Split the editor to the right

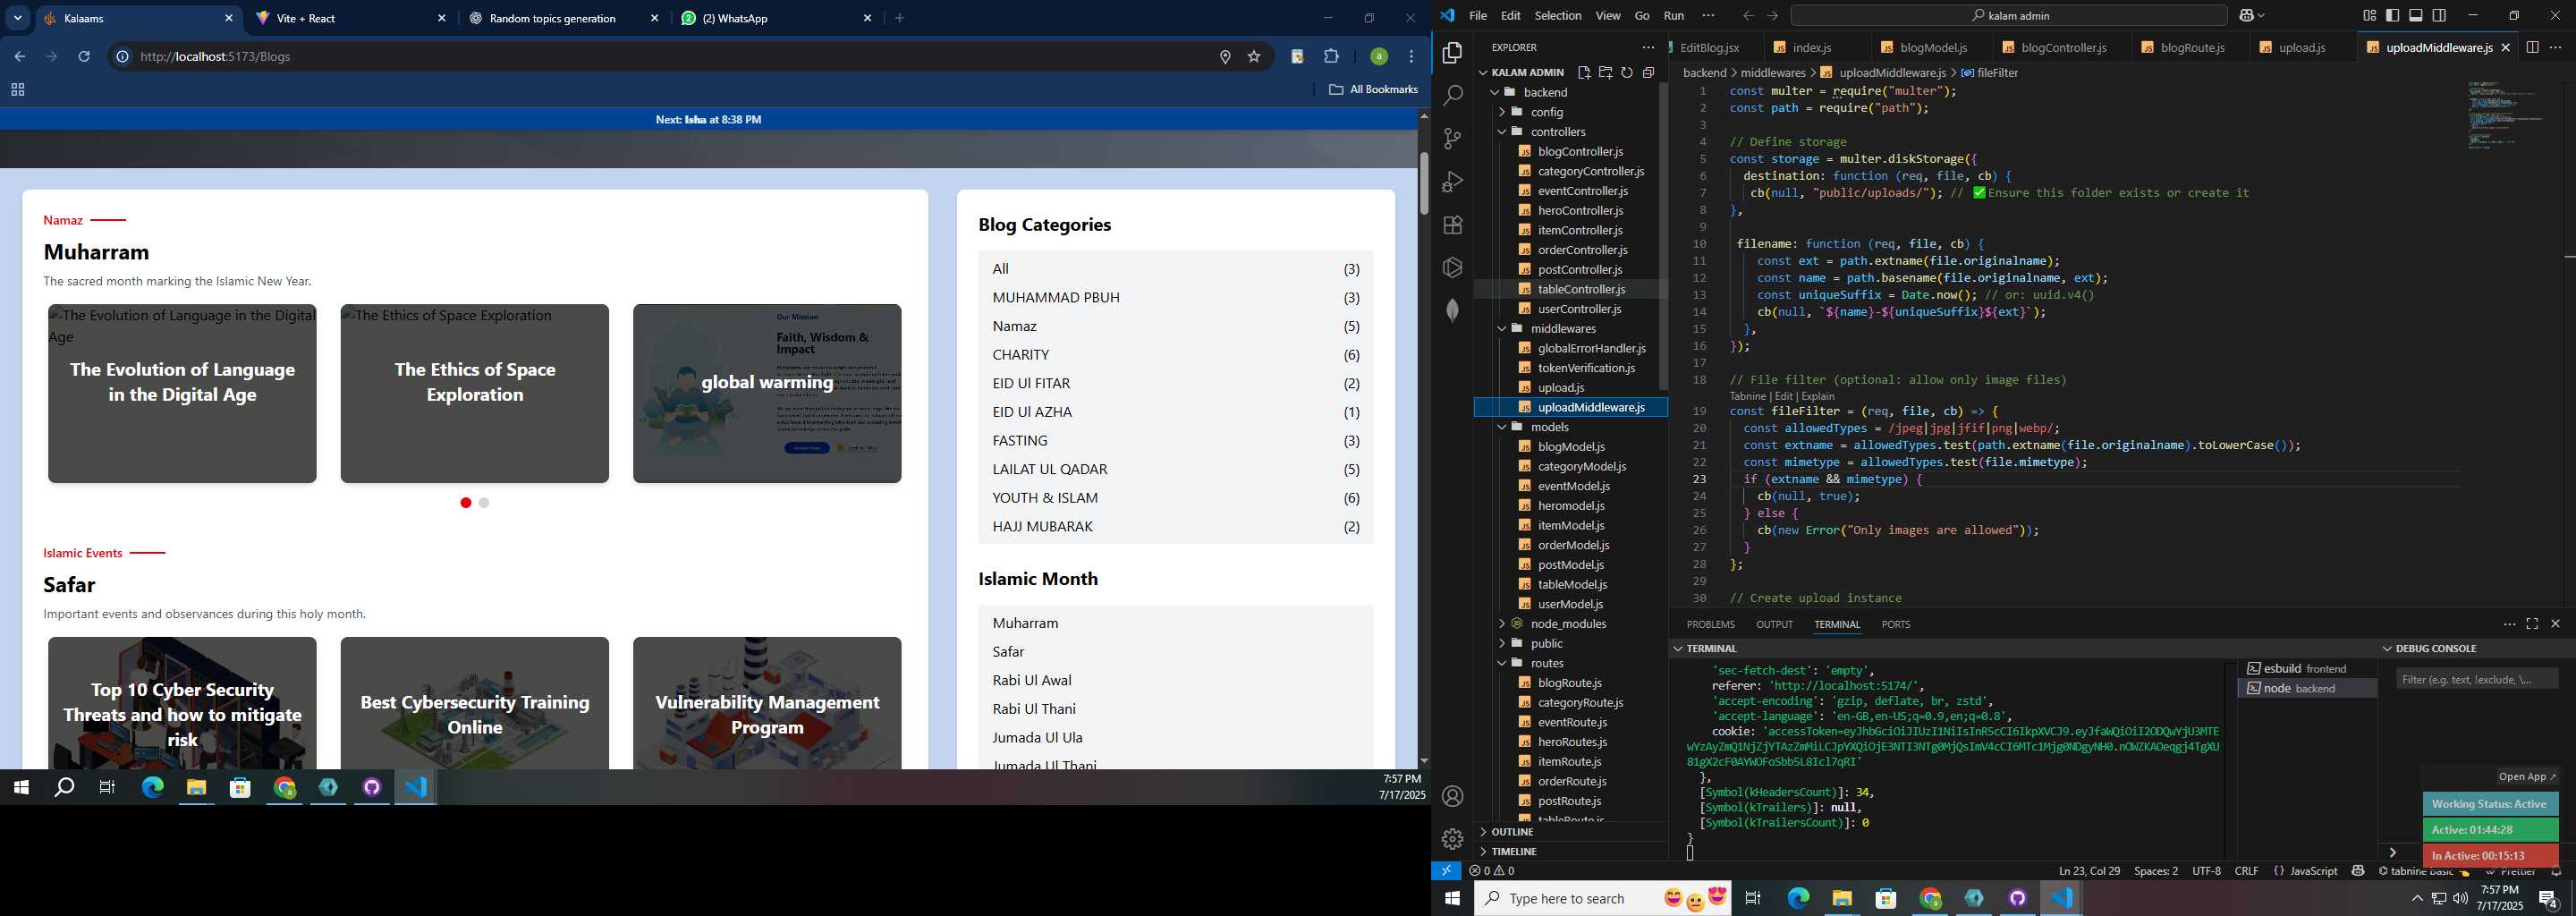pos(2532,47)
